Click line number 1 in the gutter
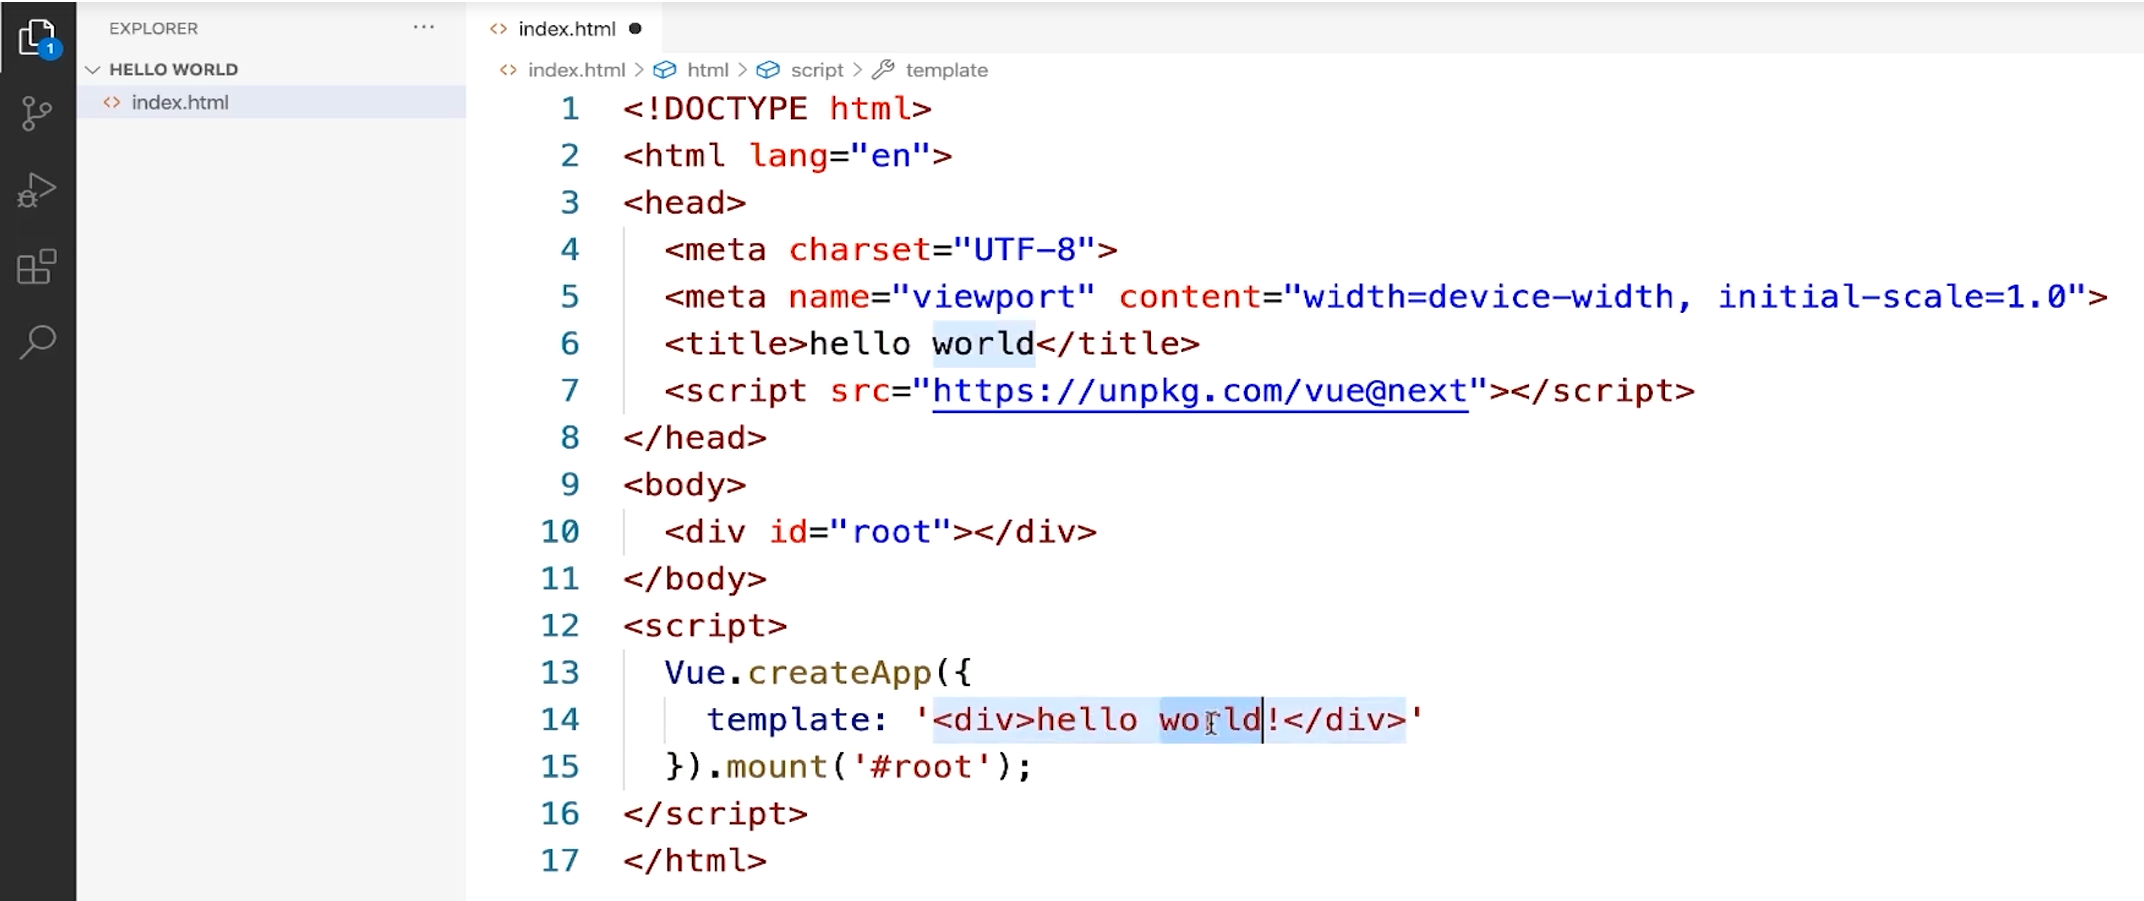2144x901 pixels. (570, 108)
